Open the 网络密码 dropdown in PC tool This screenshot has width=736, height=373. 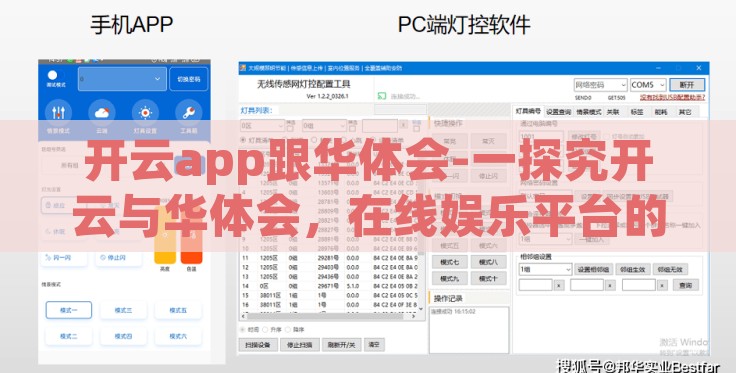pyautogui.click(x=600, y=85)
